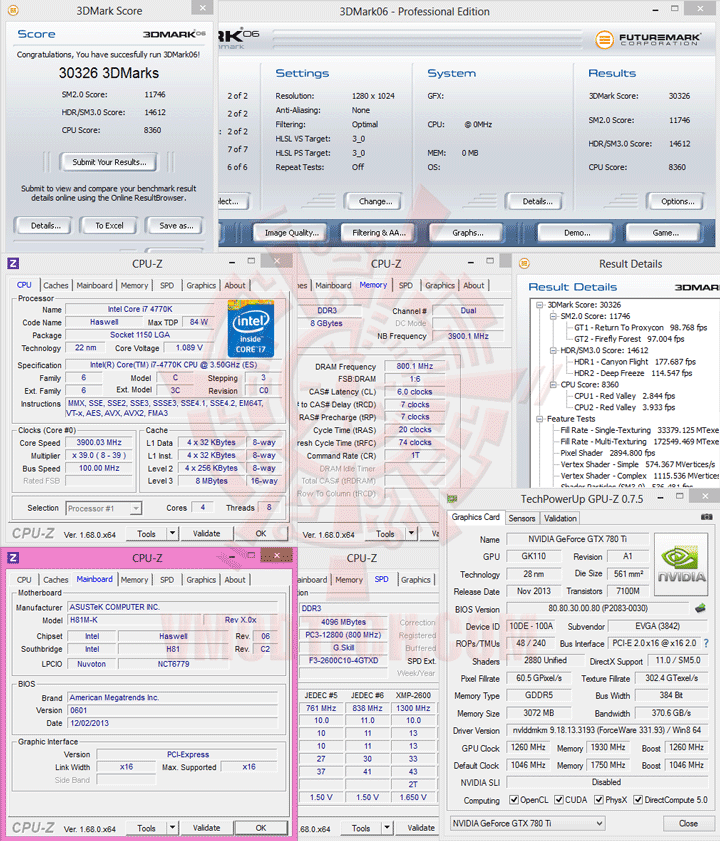Click the GPU-Z title bar icon
The width and height of the screenshot is (720, 841).
pyautogui.click(x=452, y=499)
